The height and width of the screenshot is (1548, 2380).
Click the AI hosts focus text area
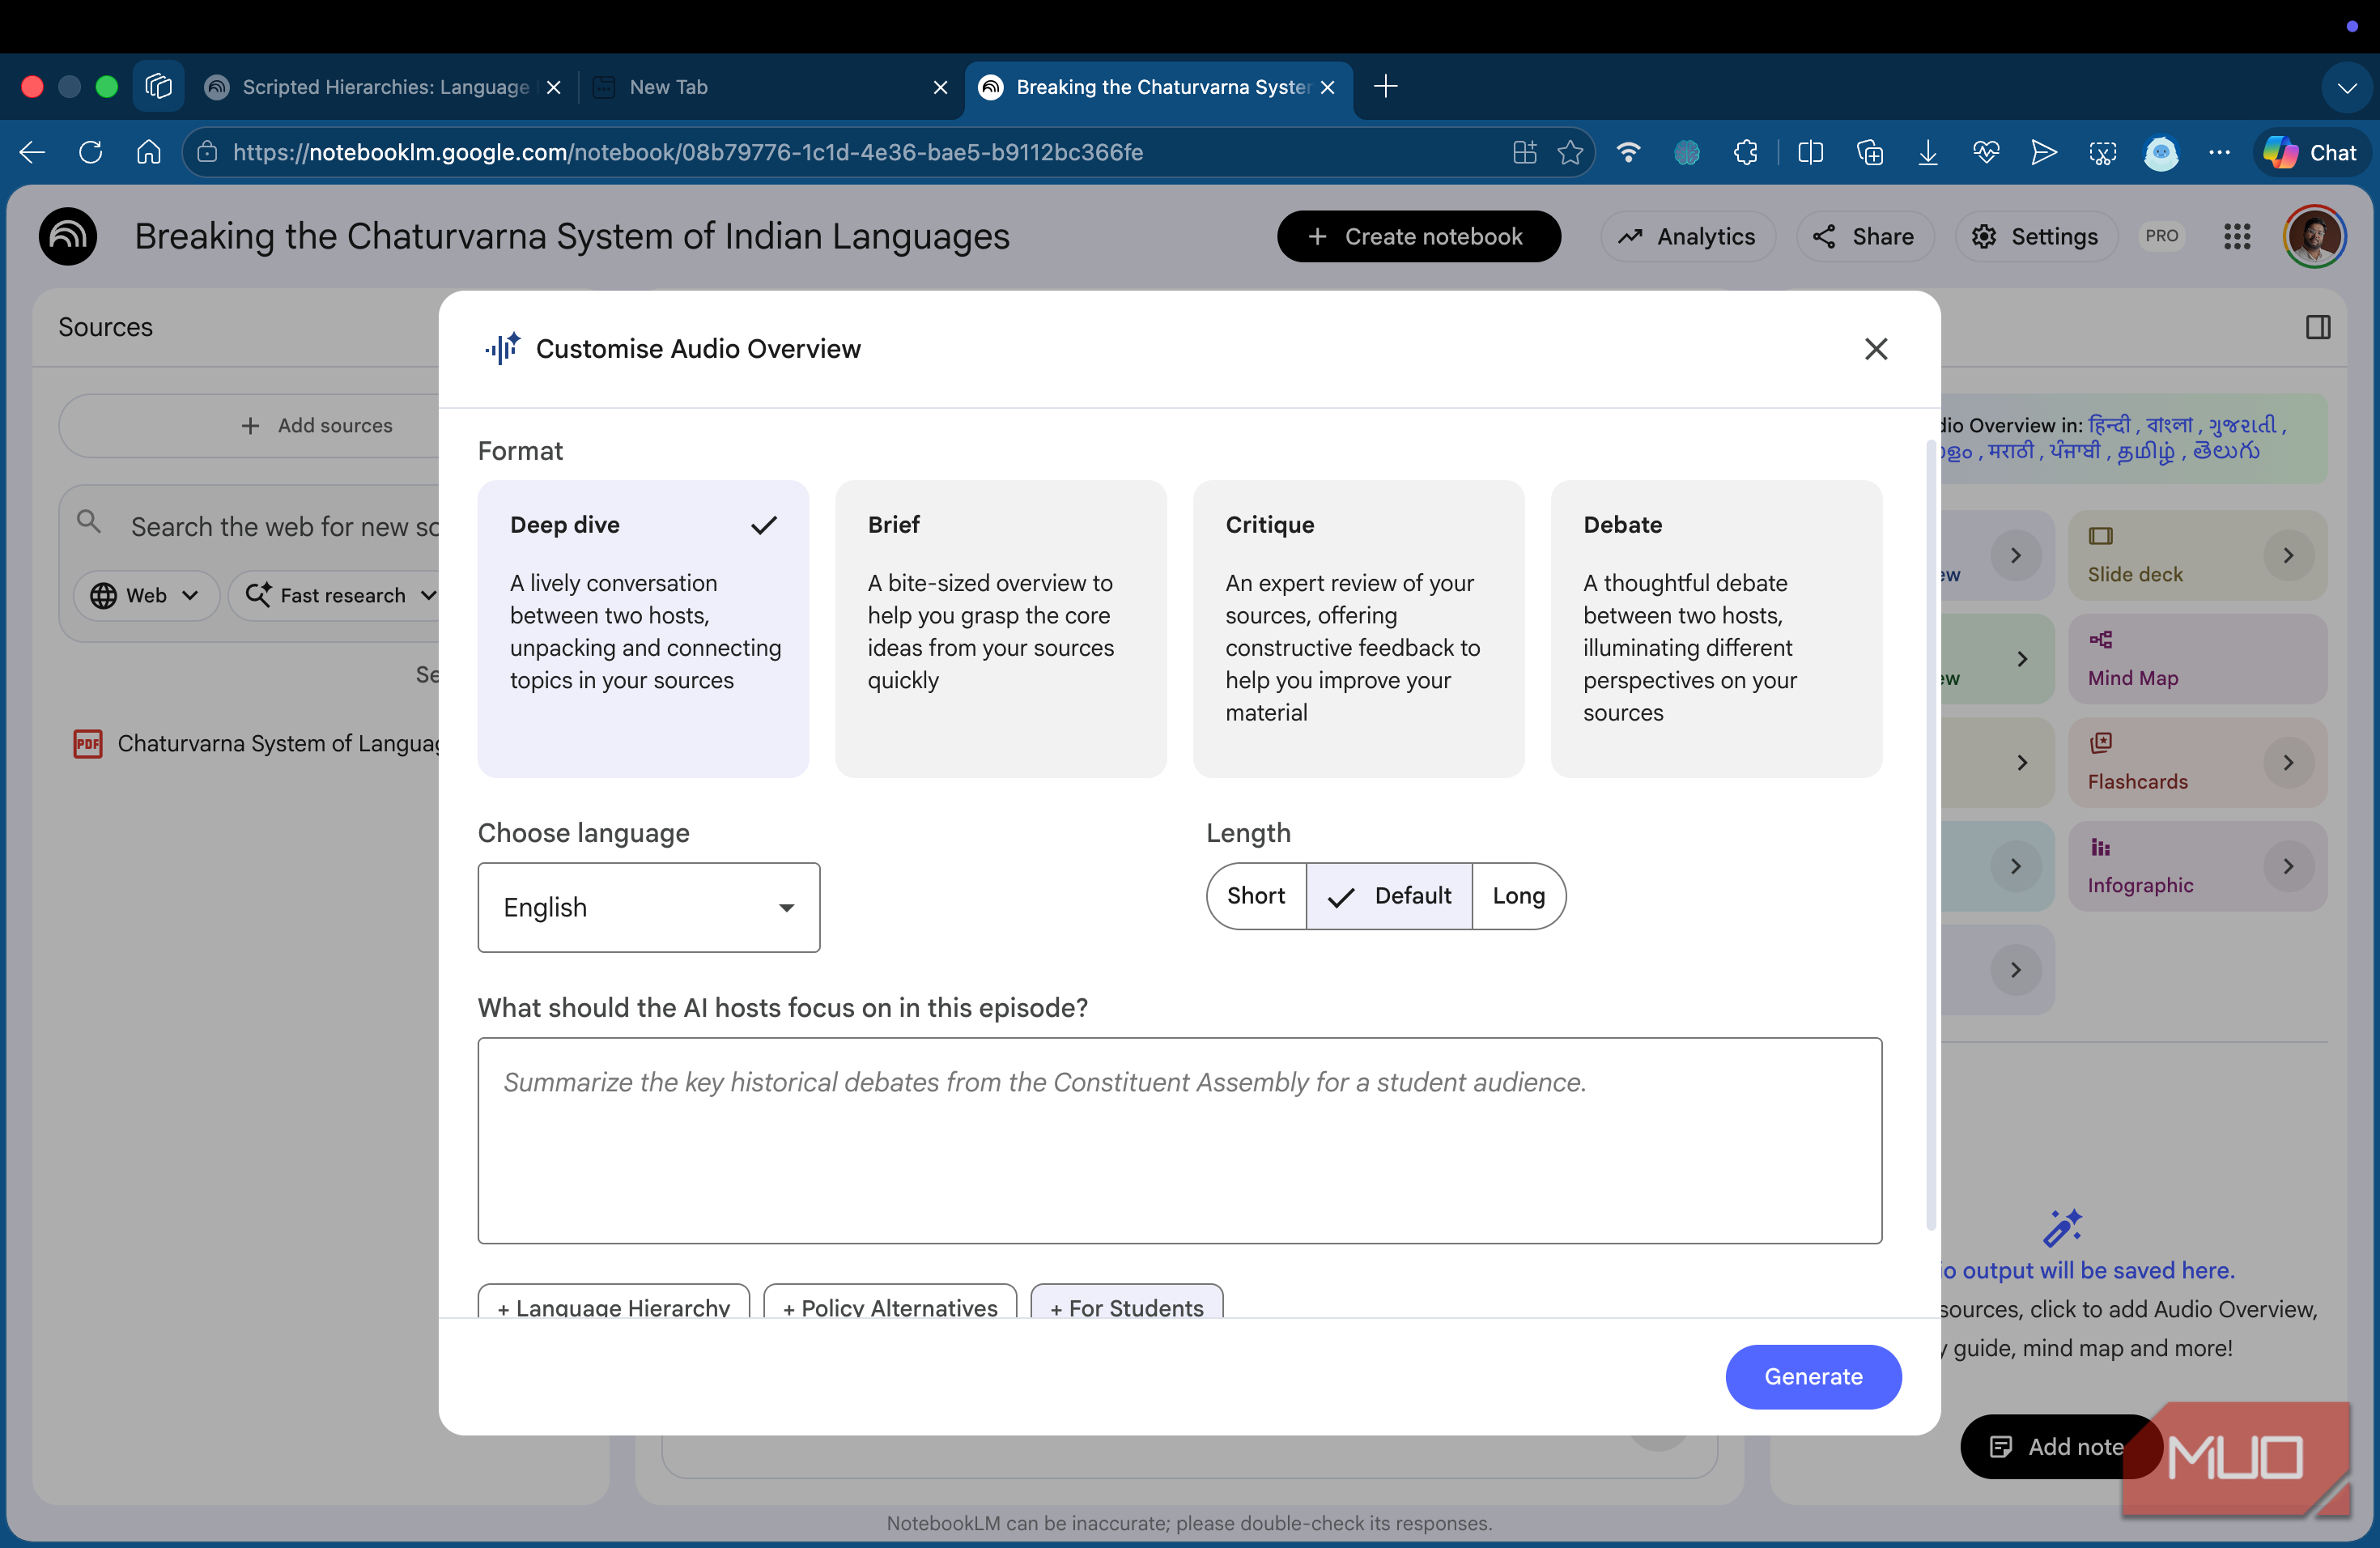[x=1180, y=1140]
